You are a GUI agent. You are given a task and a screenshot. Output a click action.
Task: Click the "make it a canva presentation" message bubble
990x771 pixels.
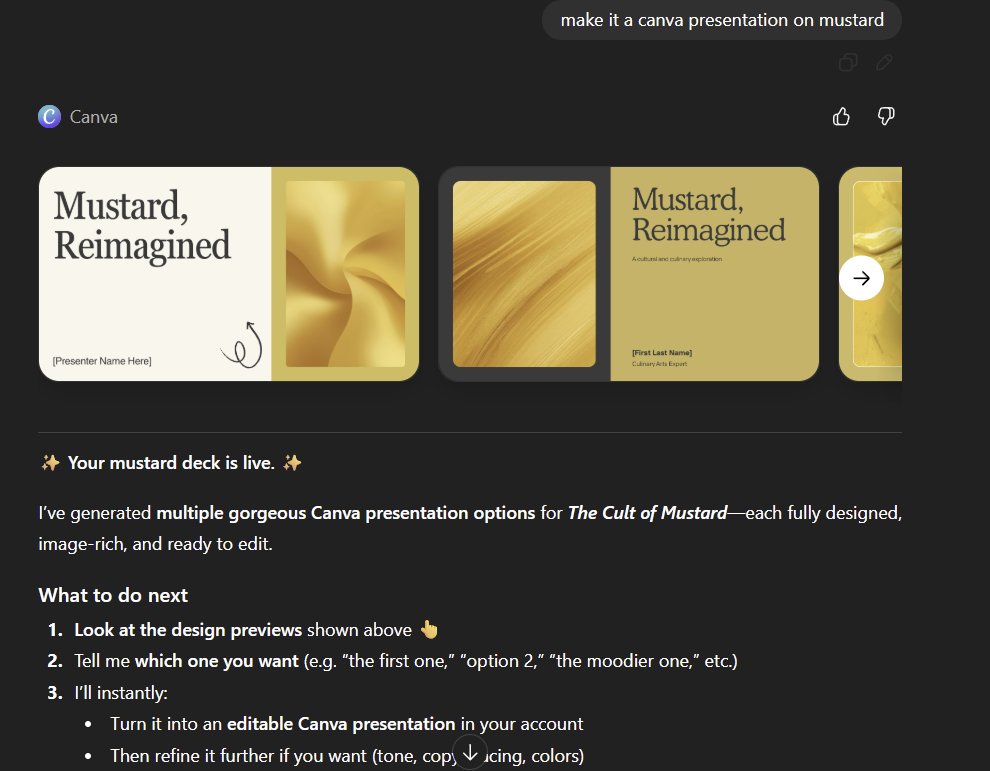coord(721,20)
